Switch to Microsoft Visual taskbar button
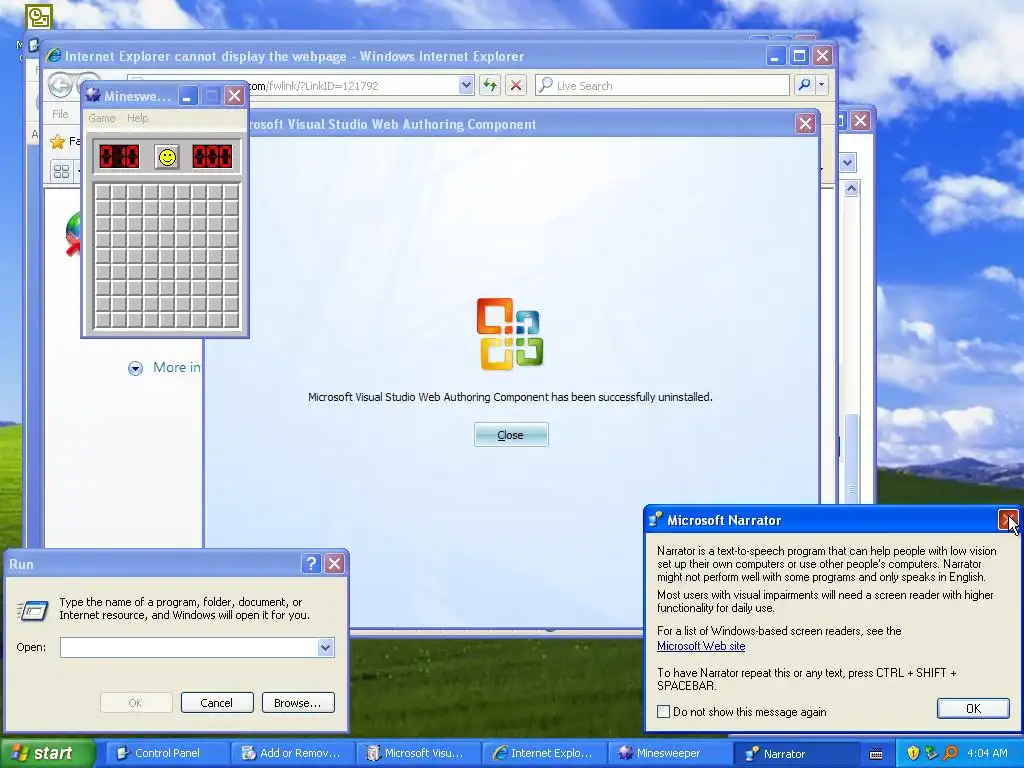The image size is (1024, 768). (x=417, y=753)
